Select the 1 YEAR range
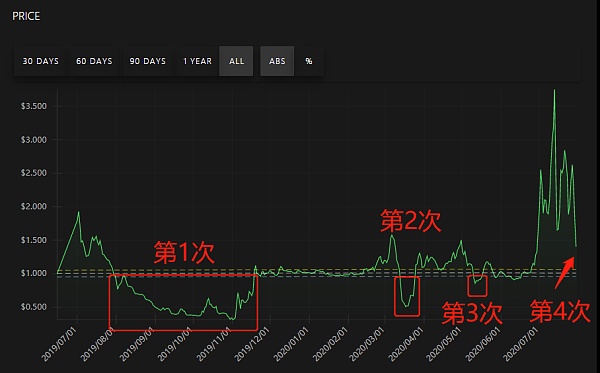The height and width of the screenshot is (373, 600). pos(197,61)
